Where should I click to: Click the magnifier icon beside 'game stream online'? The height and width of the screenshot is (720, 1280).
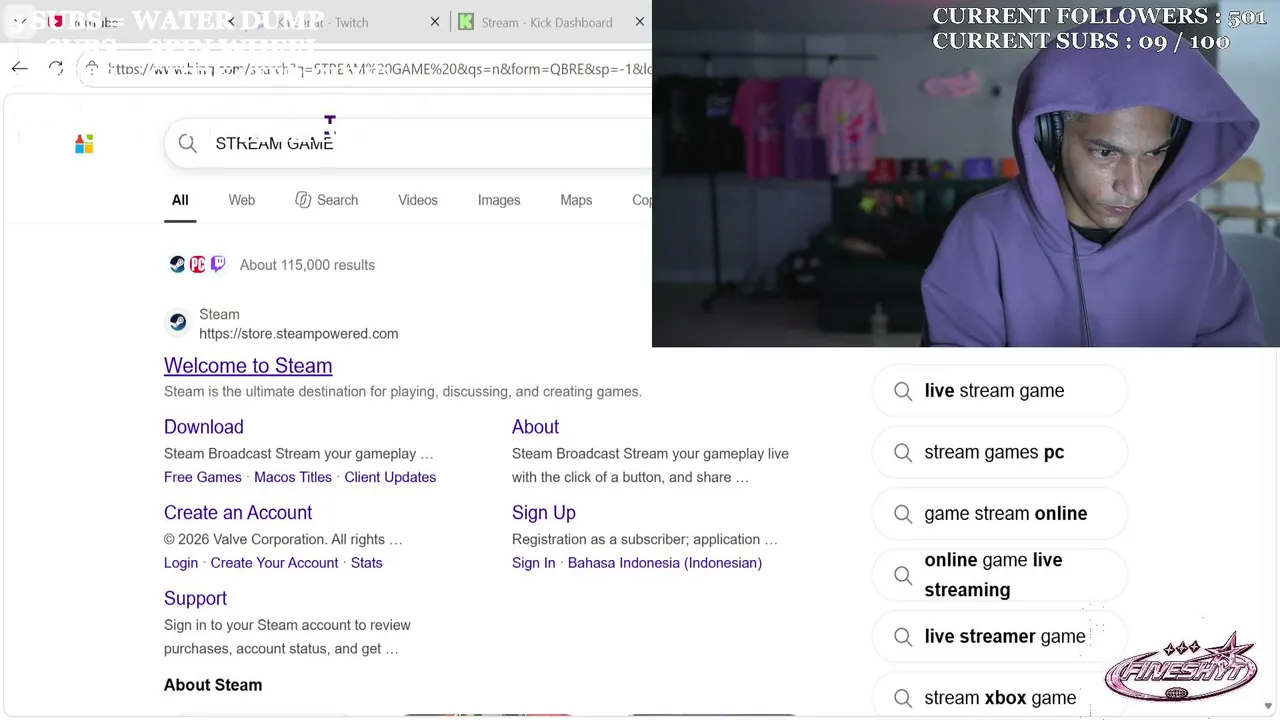(903, 514)
